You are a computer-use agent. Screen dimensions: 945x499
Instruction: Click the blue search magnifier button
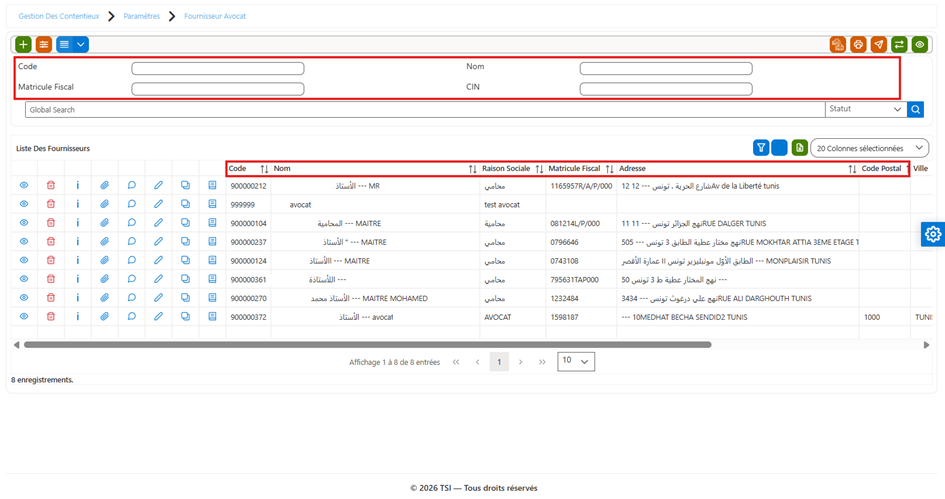click(x=915, y=109)
